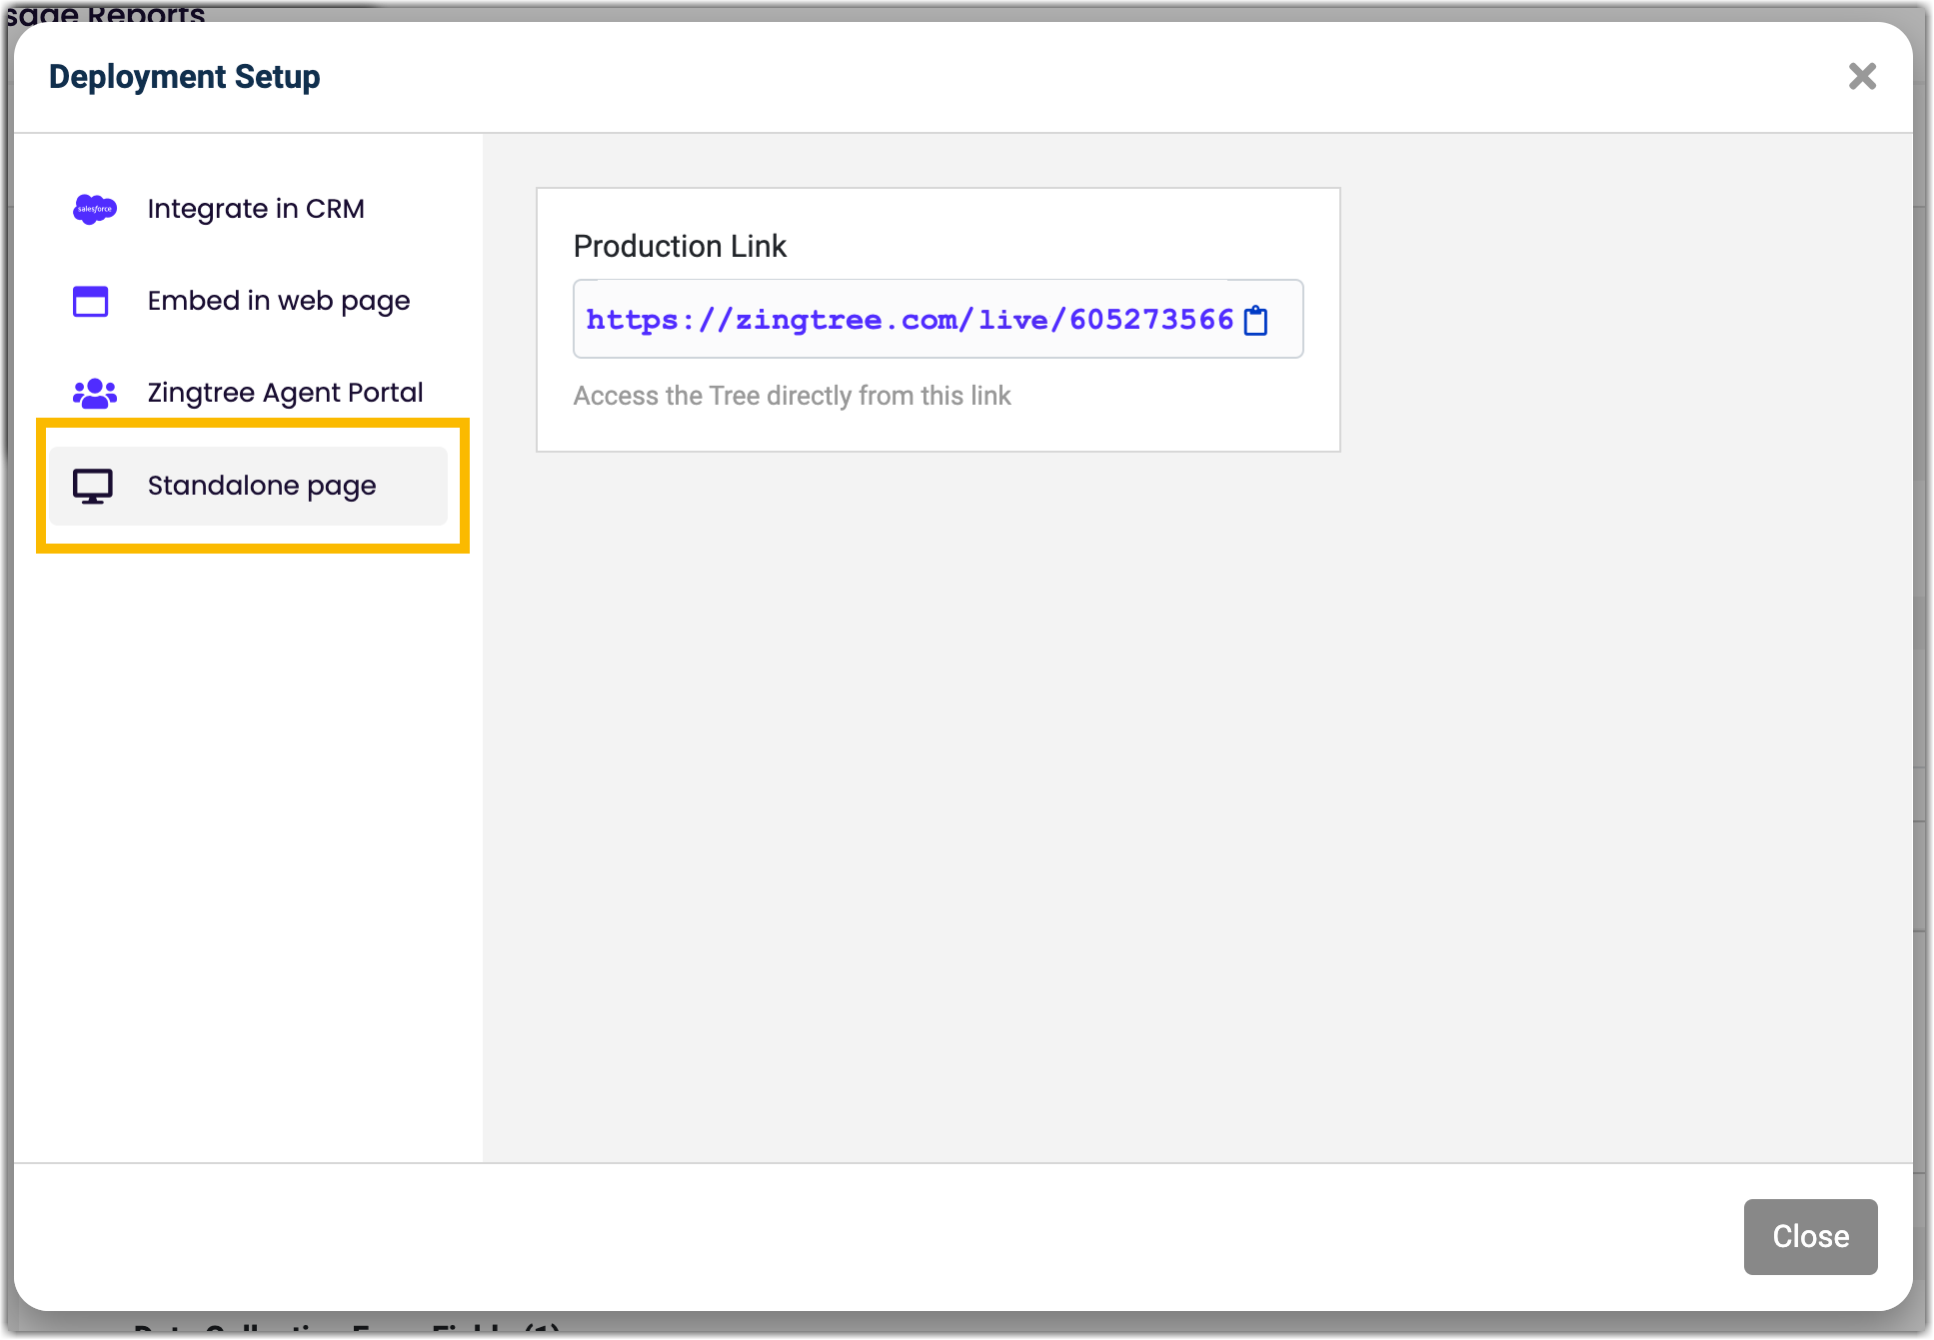Switch to Zingtree Agent Portal
The width and height of the screenshot is (1934, 1340).
285,393
